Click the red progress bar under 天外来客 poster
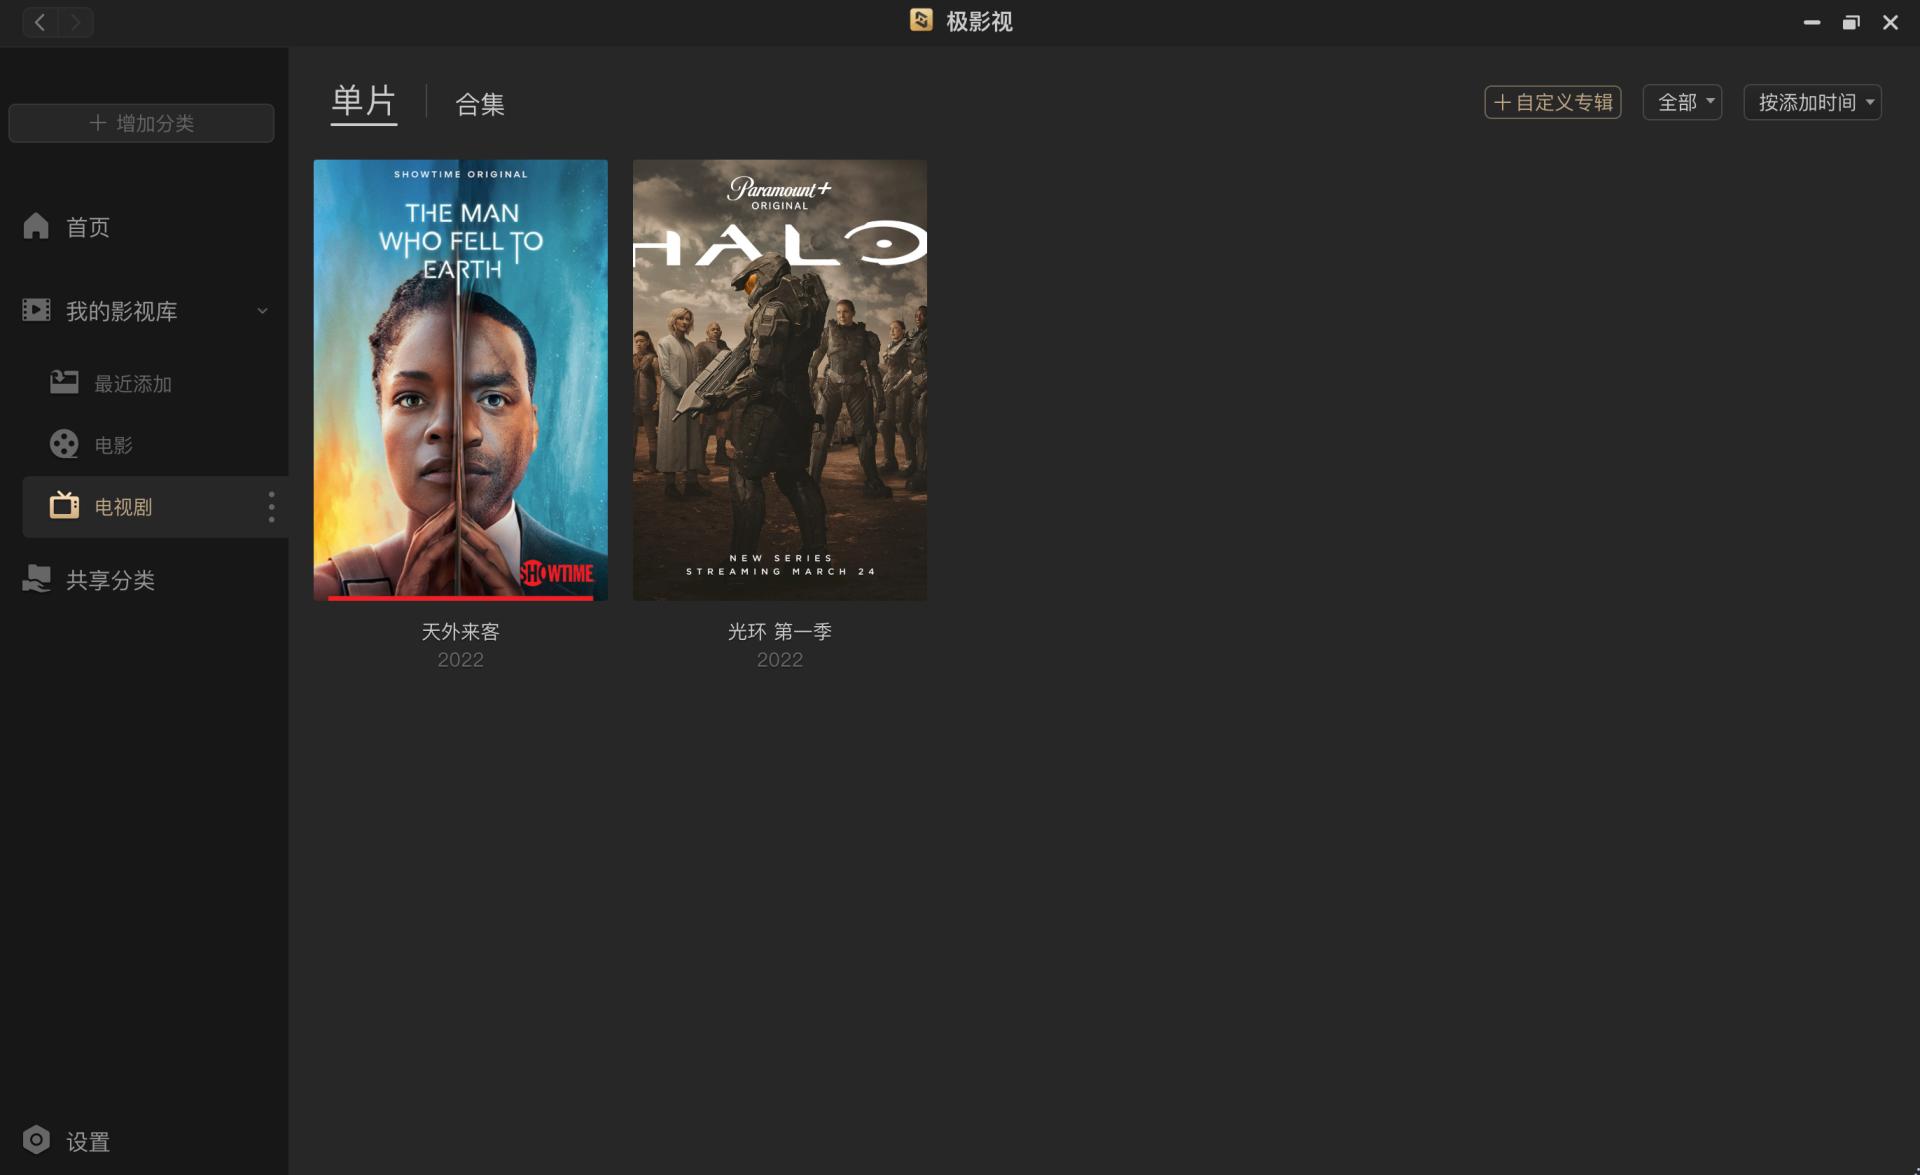This screenshot has height=1175, width=1920. (x=460, y=598)
